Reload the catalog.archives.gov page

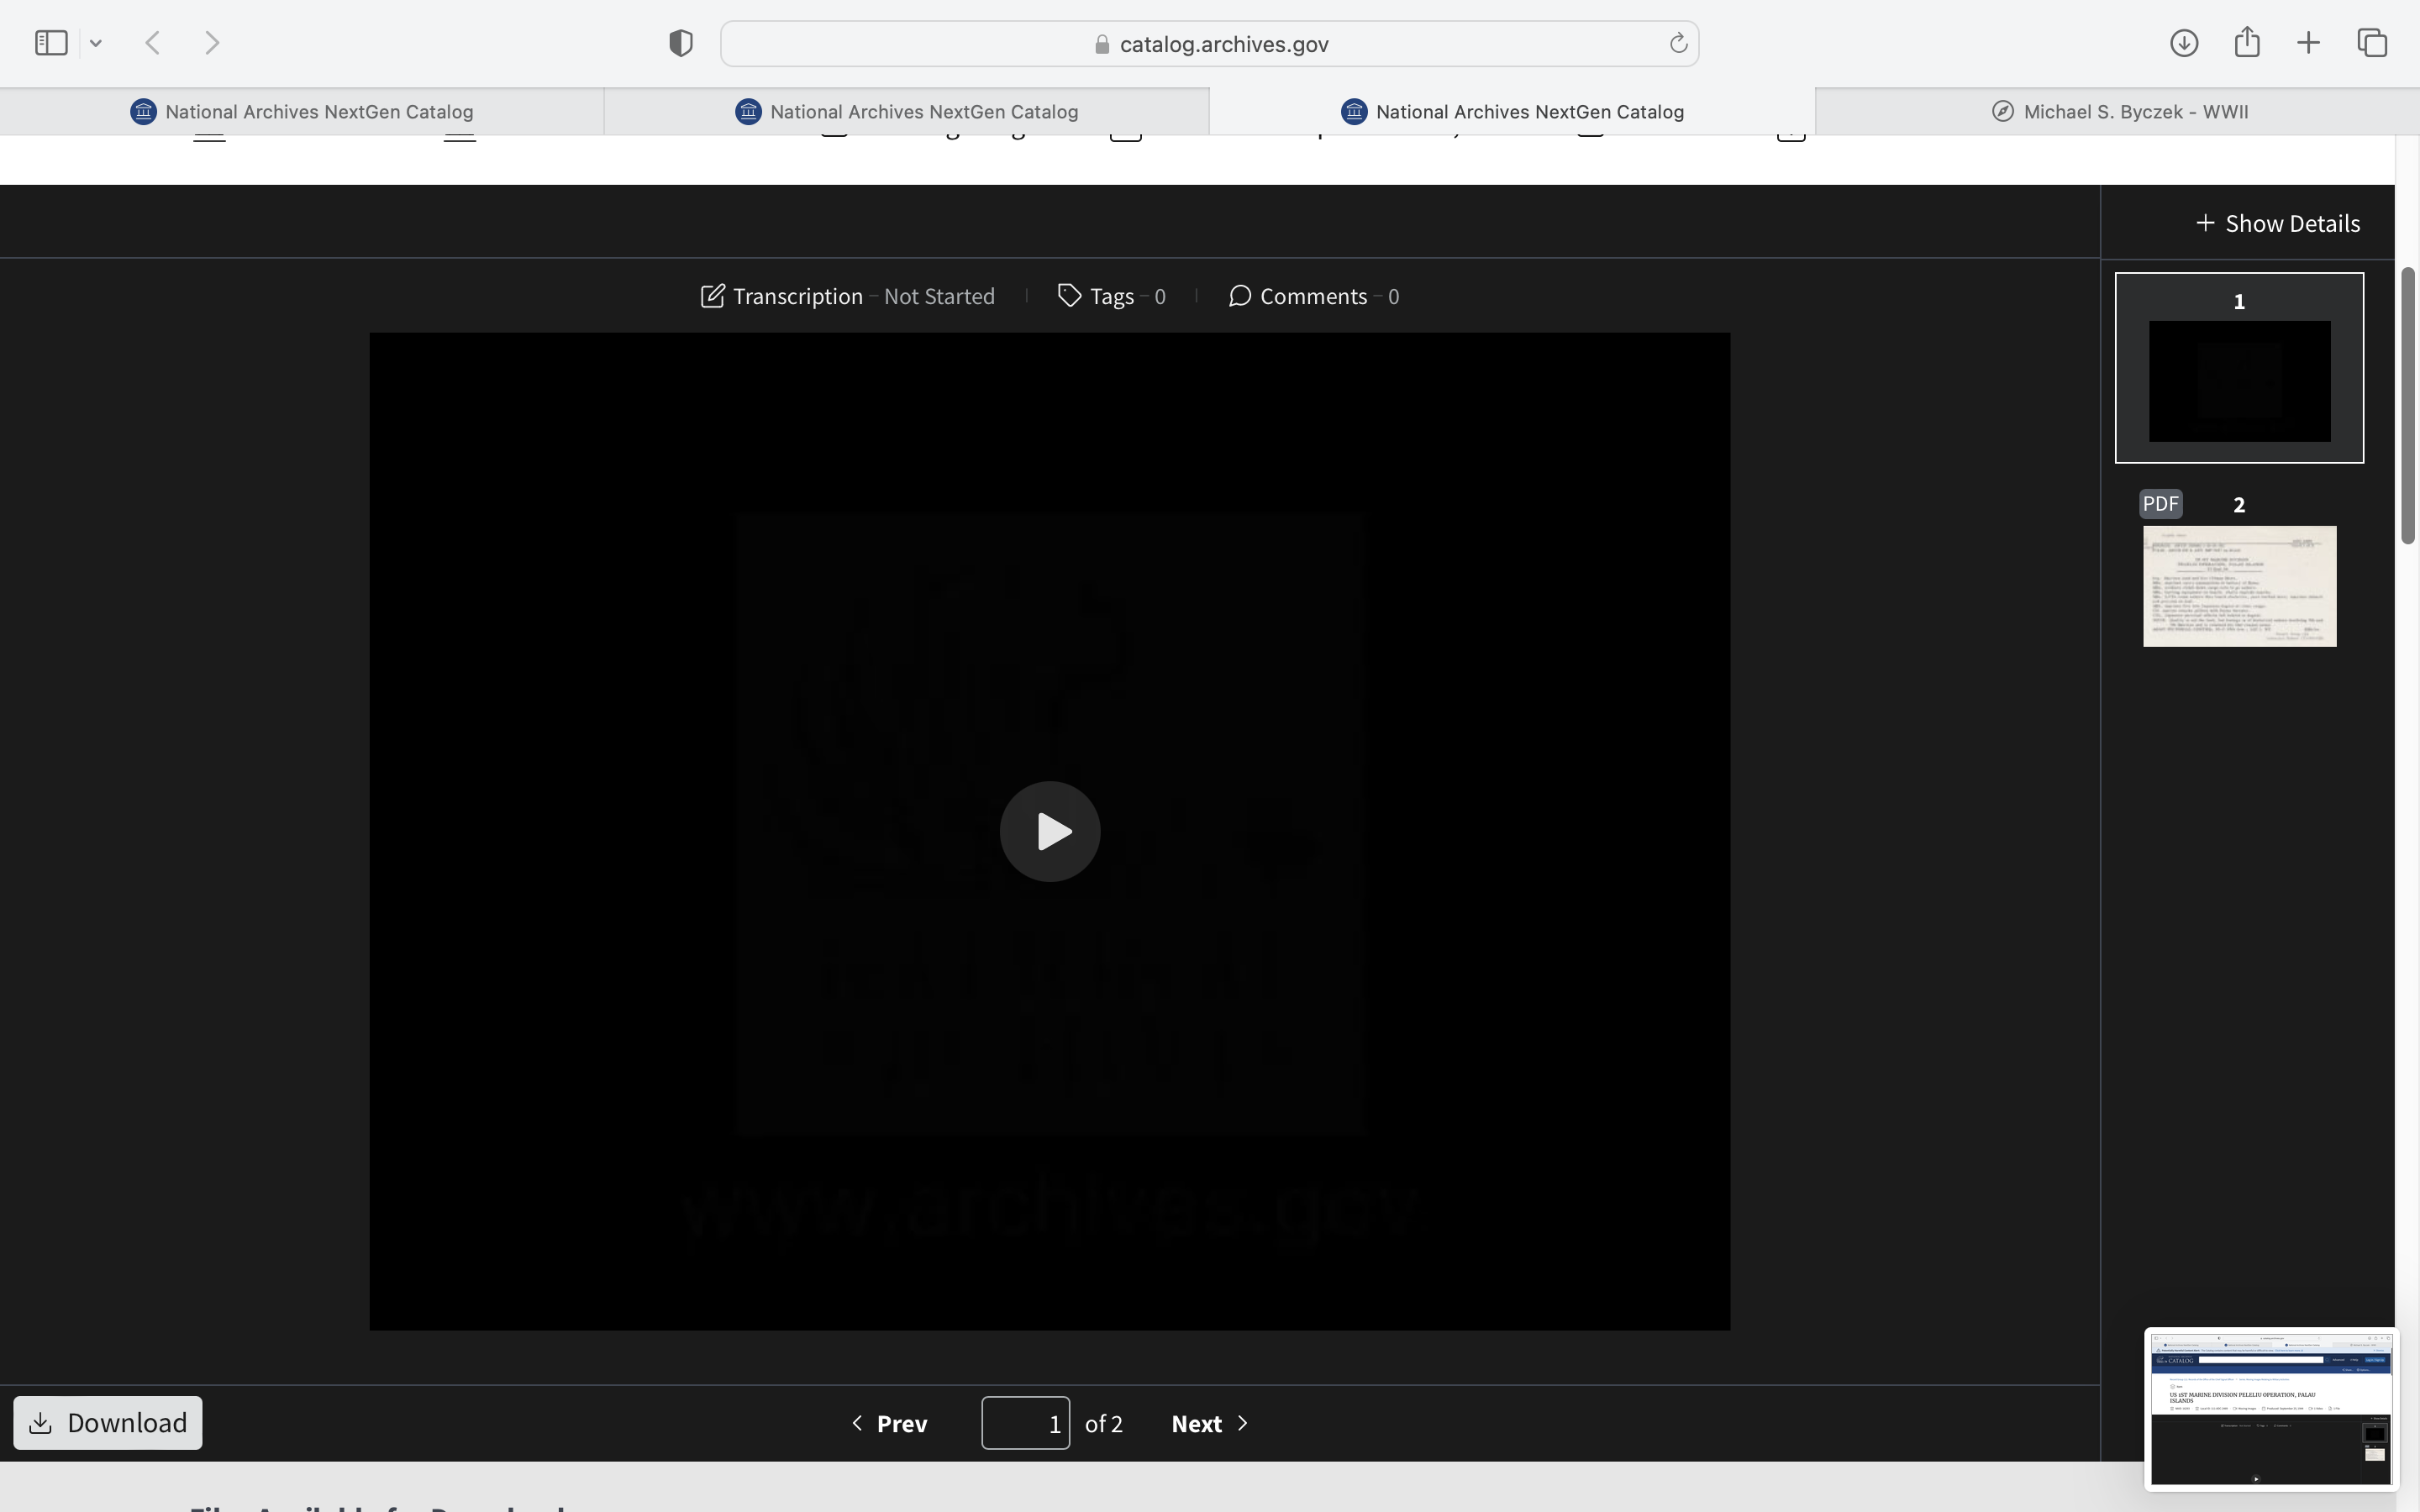pyautogui.click(x=1678, y=43)
